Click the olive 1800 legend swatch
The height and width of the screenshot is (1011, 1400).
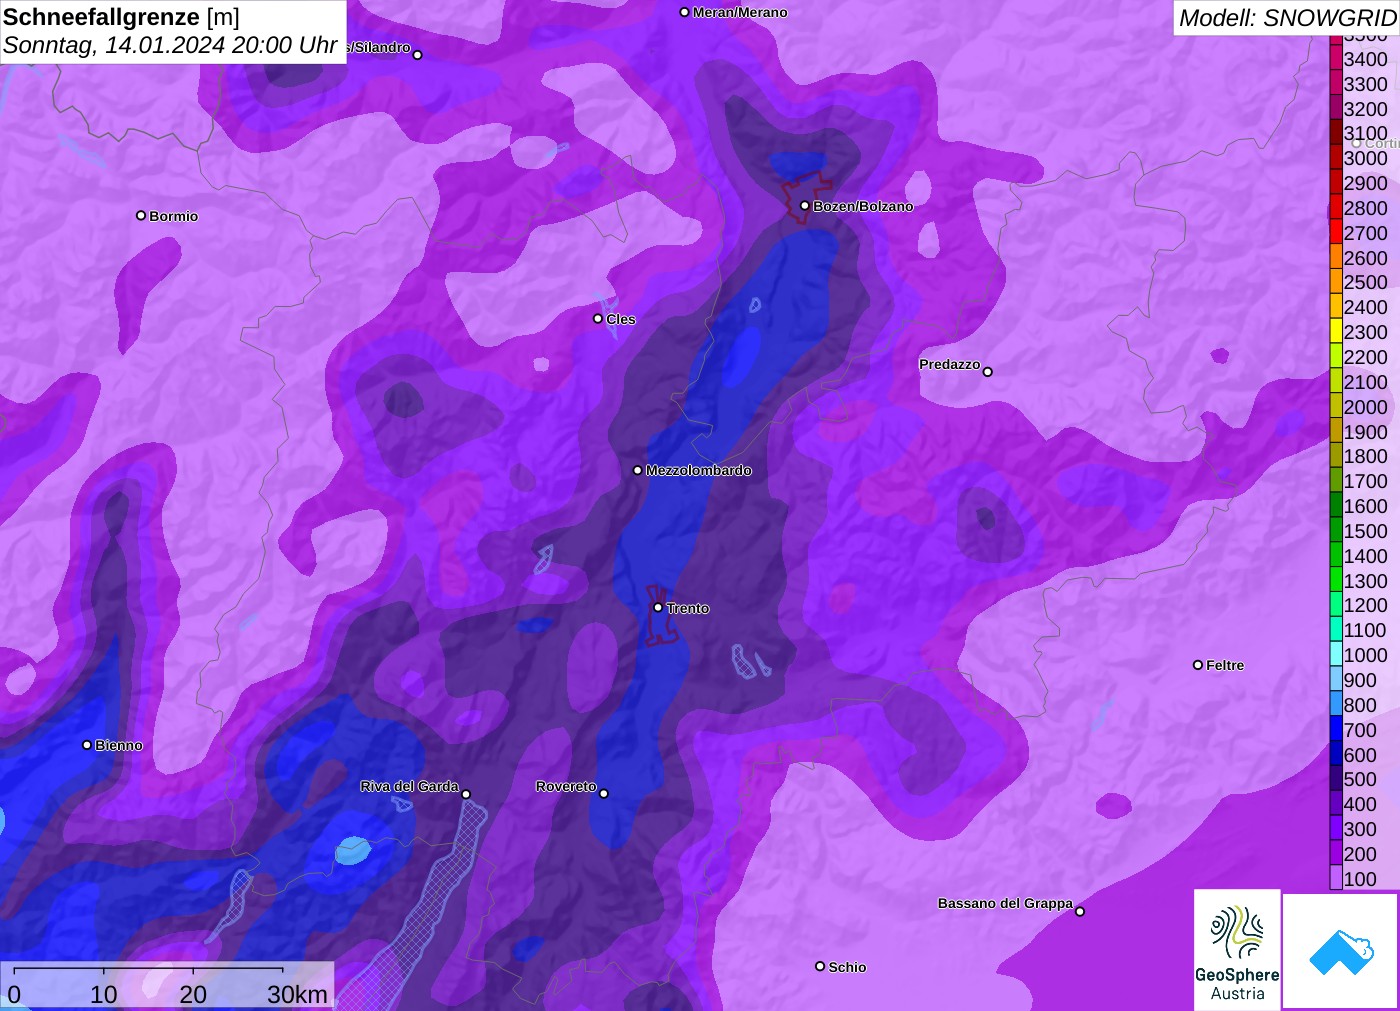click(1336, 456)
